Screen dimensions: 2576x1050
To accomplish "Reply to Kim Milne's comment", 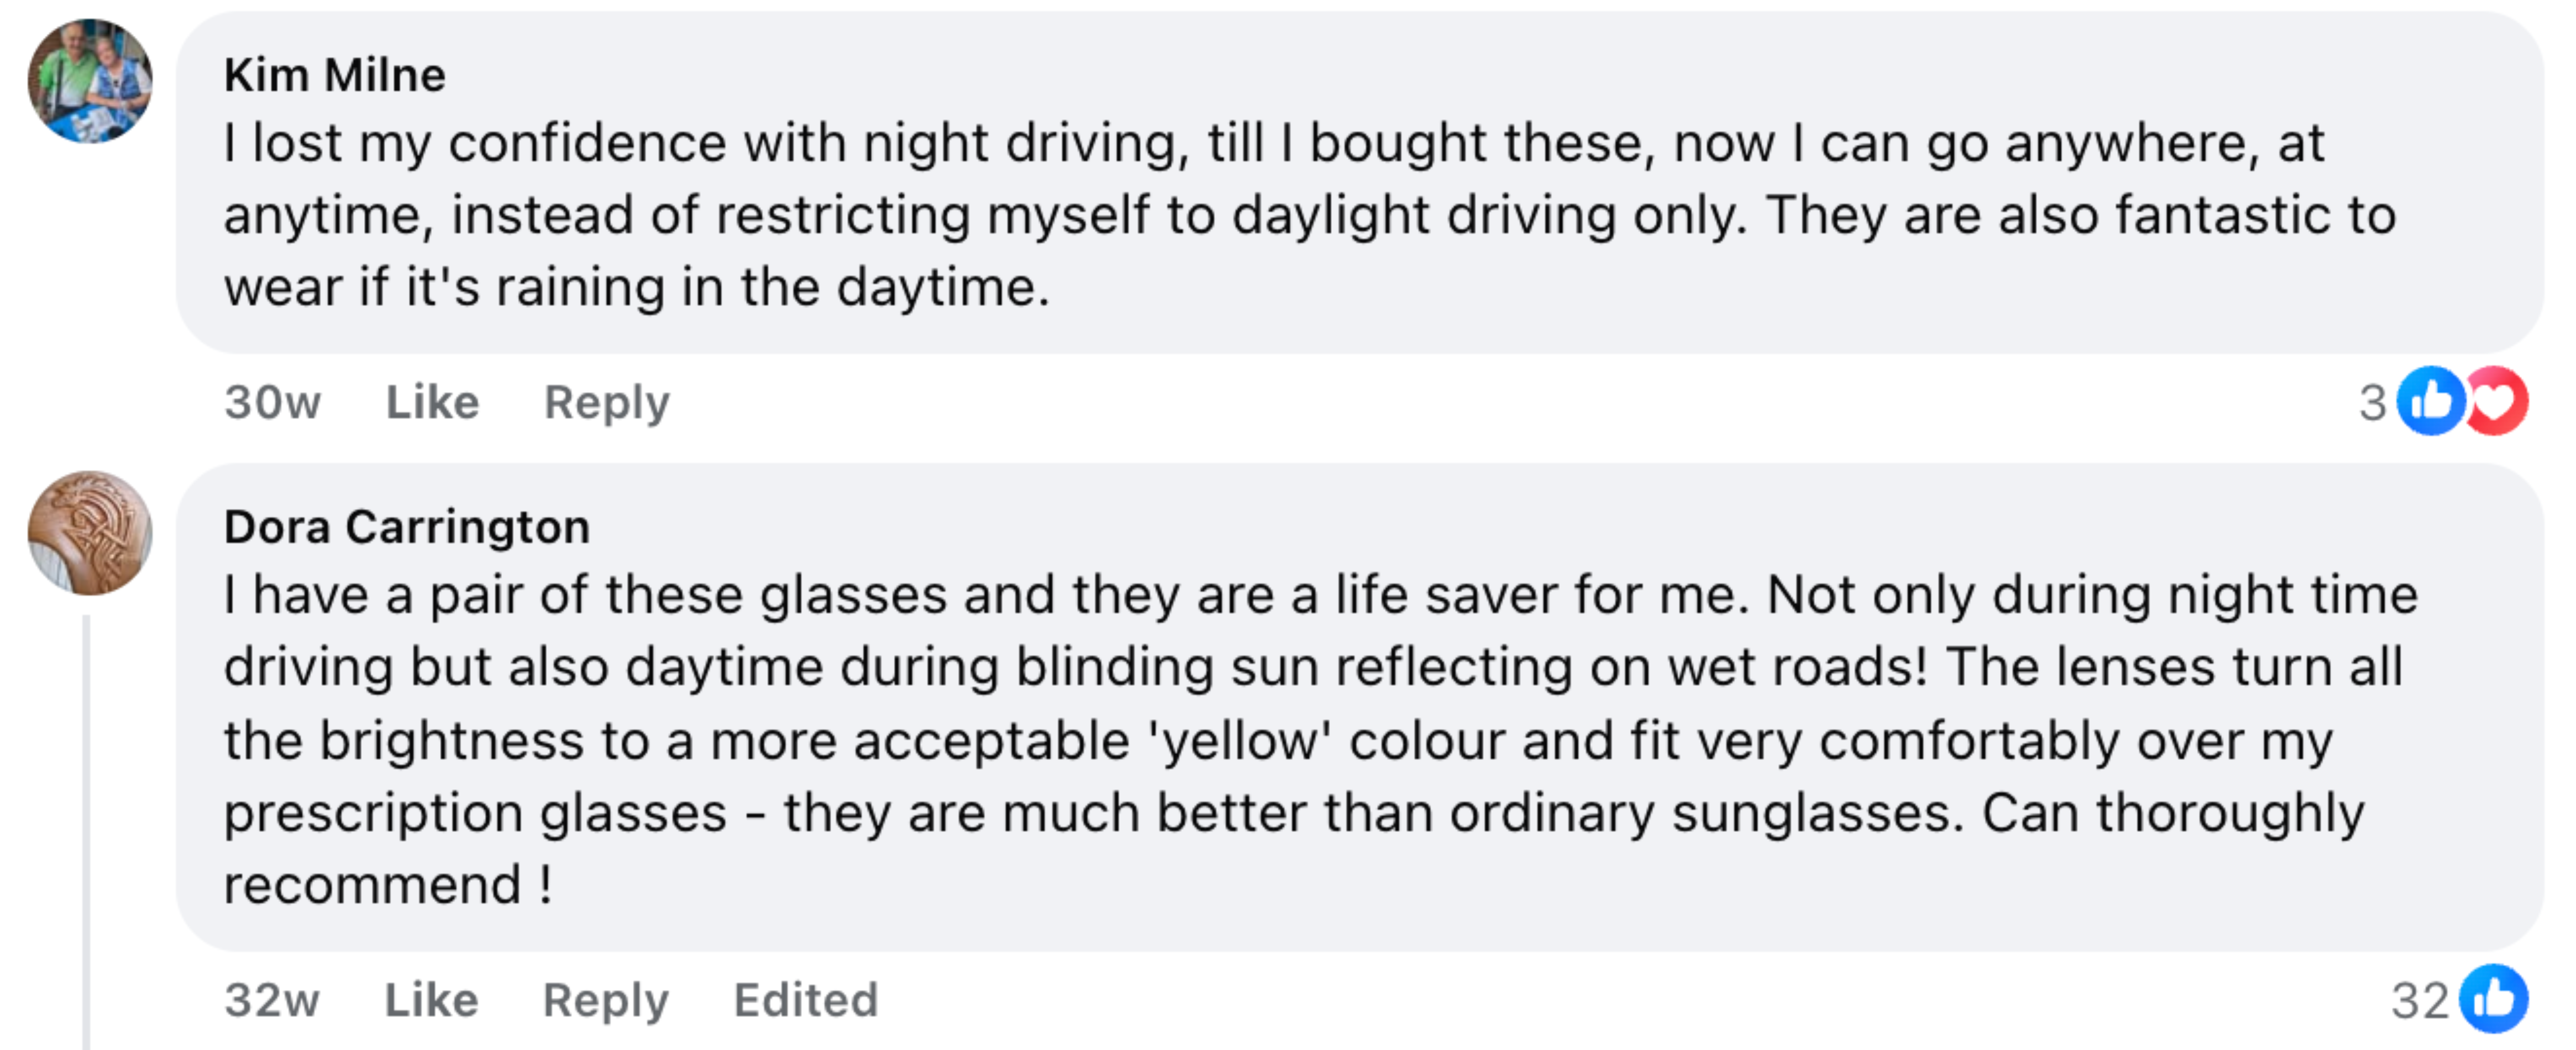I will 606,402.
